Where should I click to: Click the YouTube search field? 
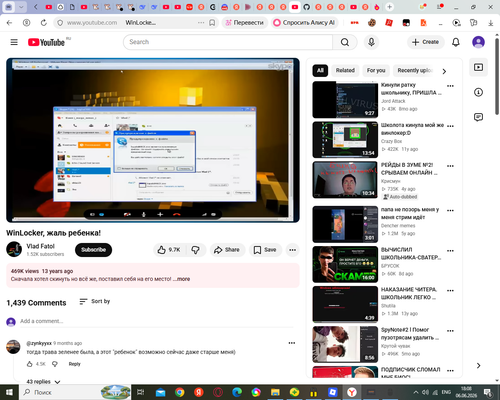[228, 42]
